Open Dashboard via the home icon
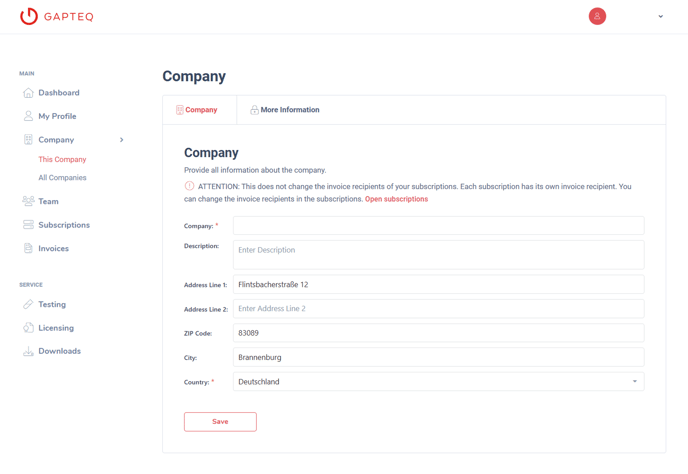Screen dimensions: 688x474 28,93
